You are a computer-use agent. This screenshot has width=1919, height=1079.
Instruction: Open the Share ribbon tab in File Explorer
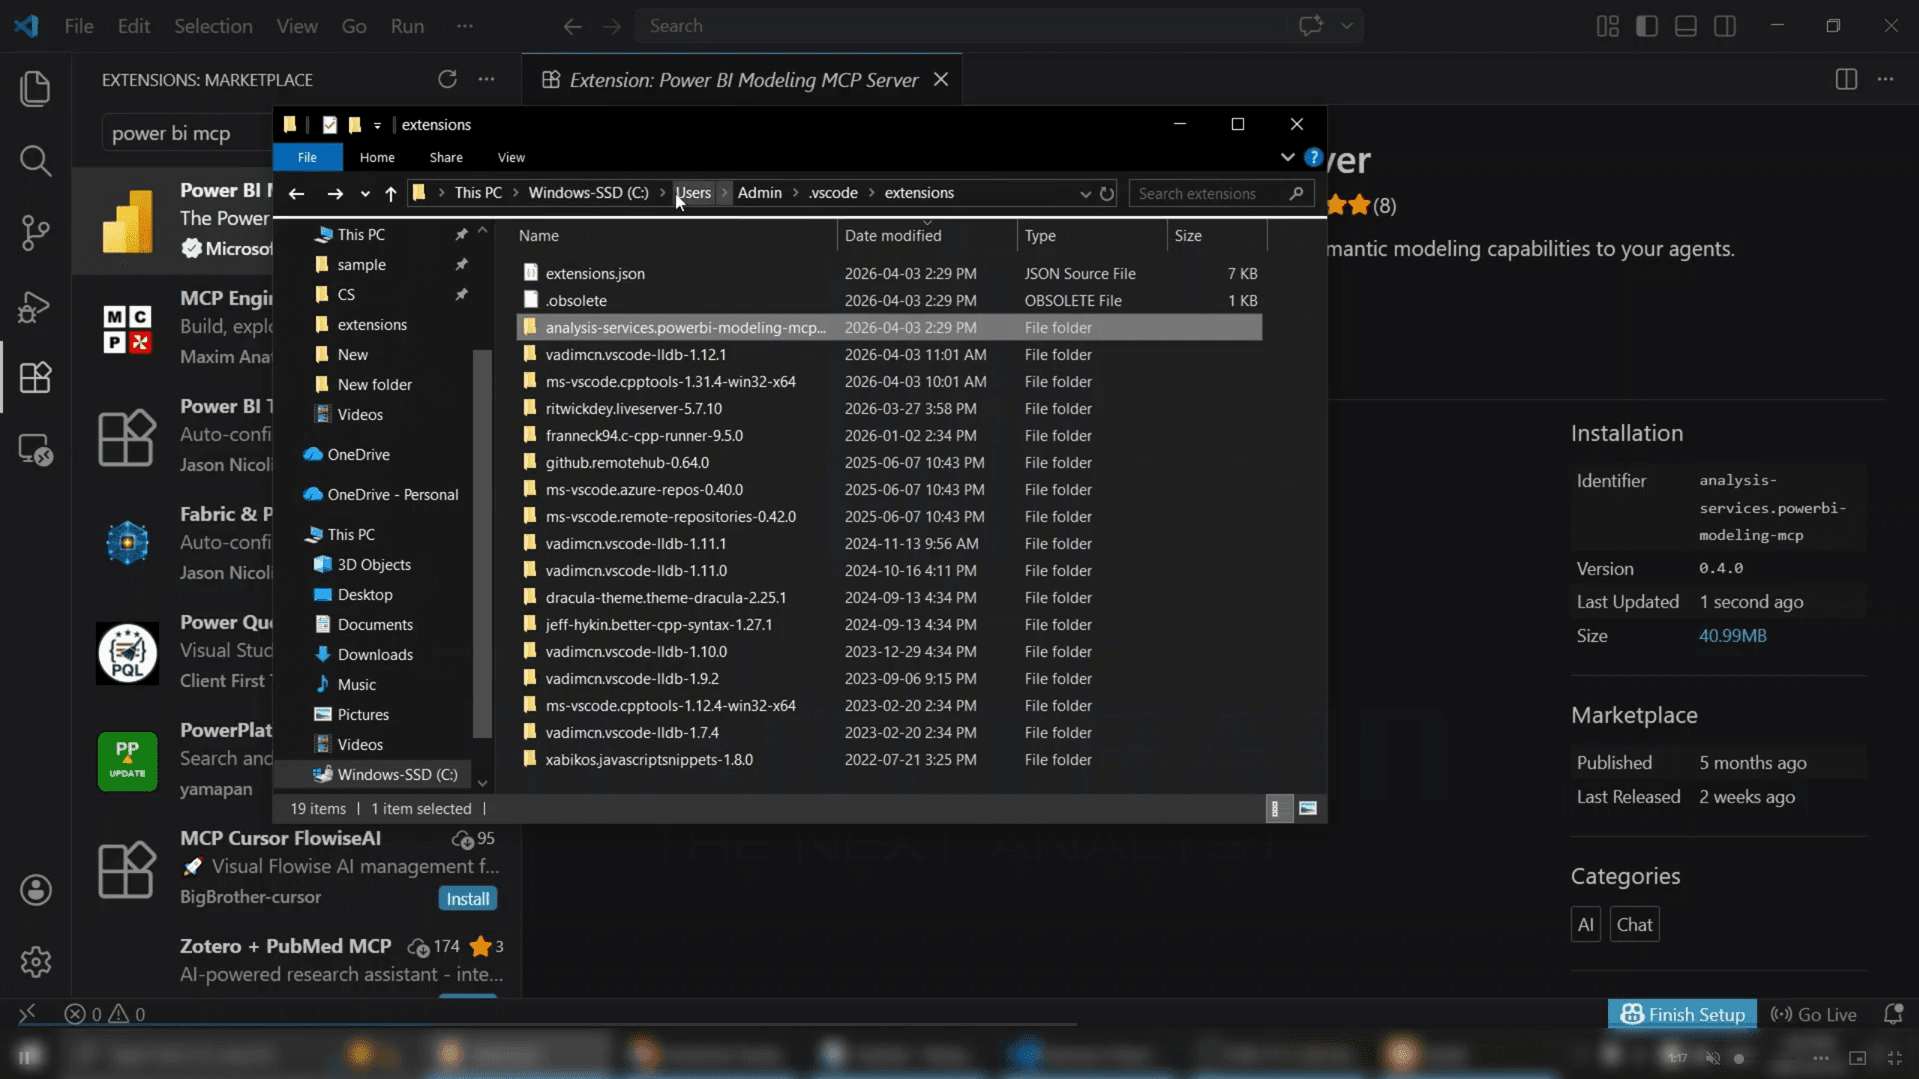(446, 157)
